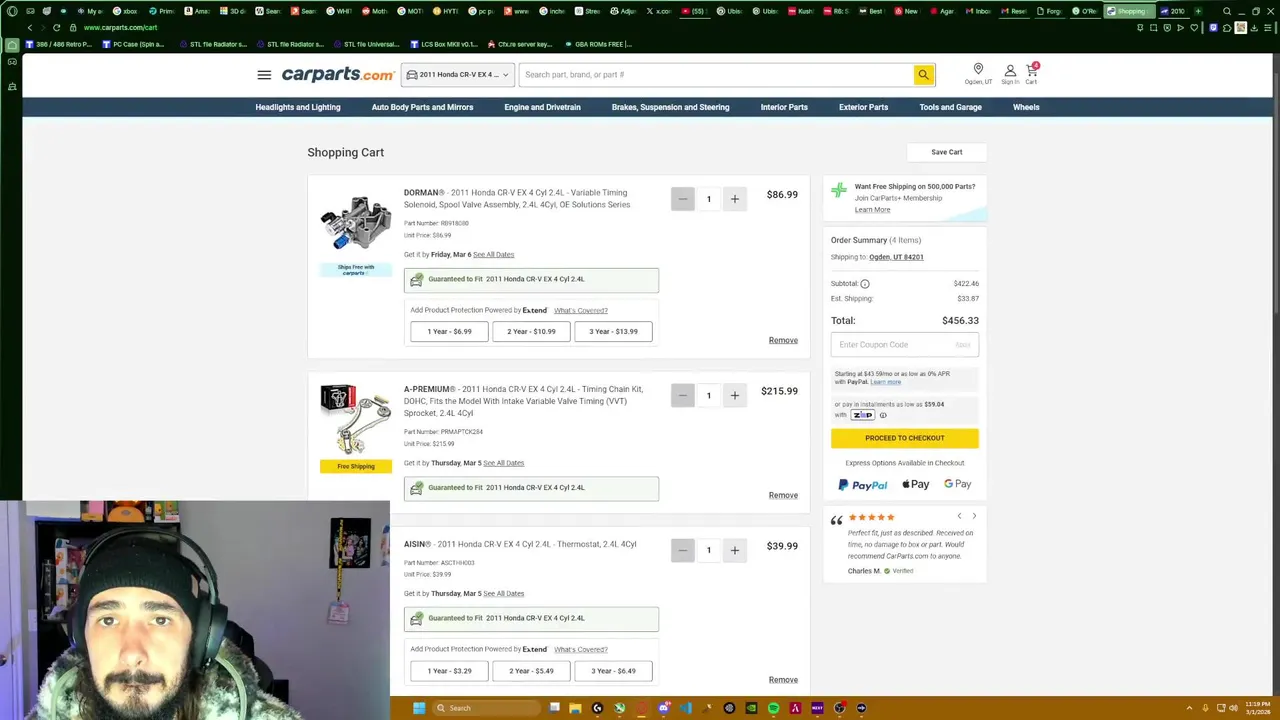Remove the Aisin thermostat from cart
This screenshot has width=1280, height=720.
[783, 680]
